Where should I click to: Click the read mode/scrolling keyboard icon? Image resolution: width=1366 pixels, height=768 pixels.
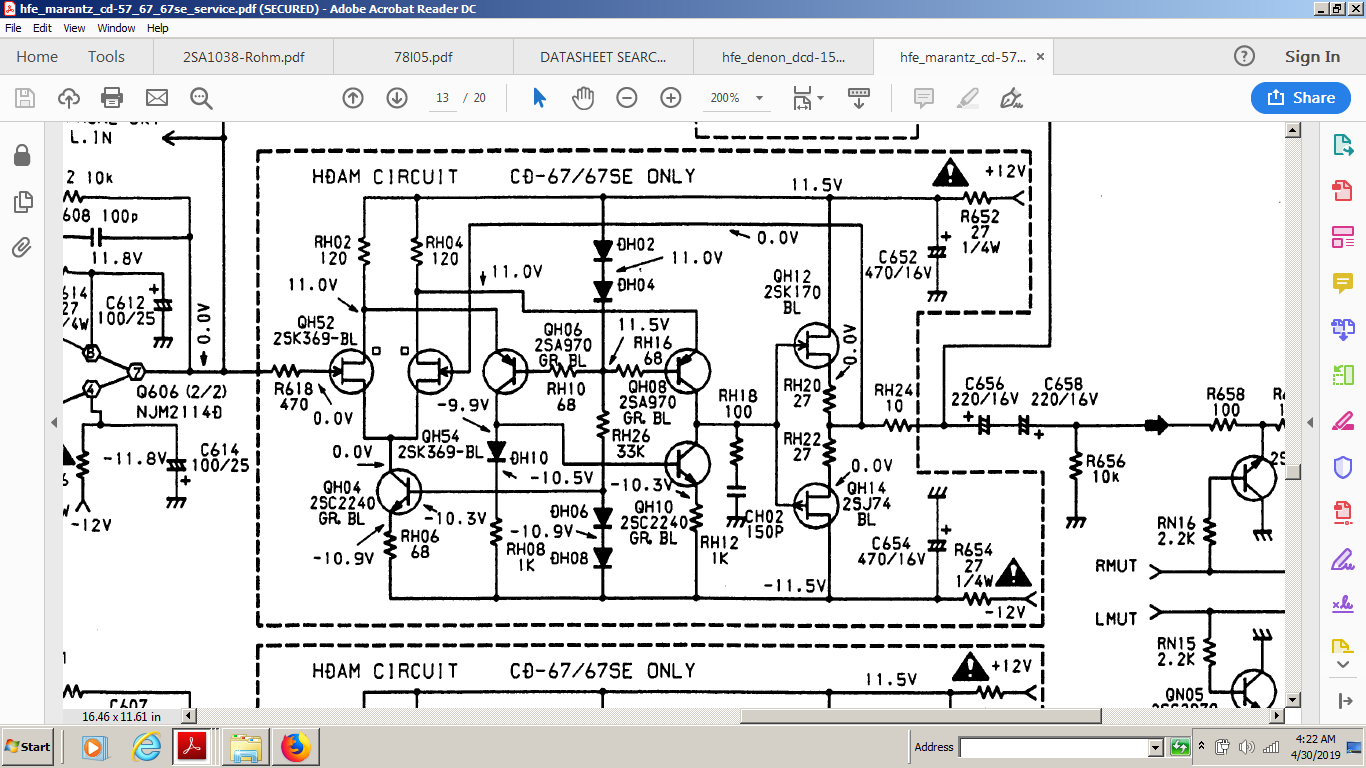(x=858, y=98)
